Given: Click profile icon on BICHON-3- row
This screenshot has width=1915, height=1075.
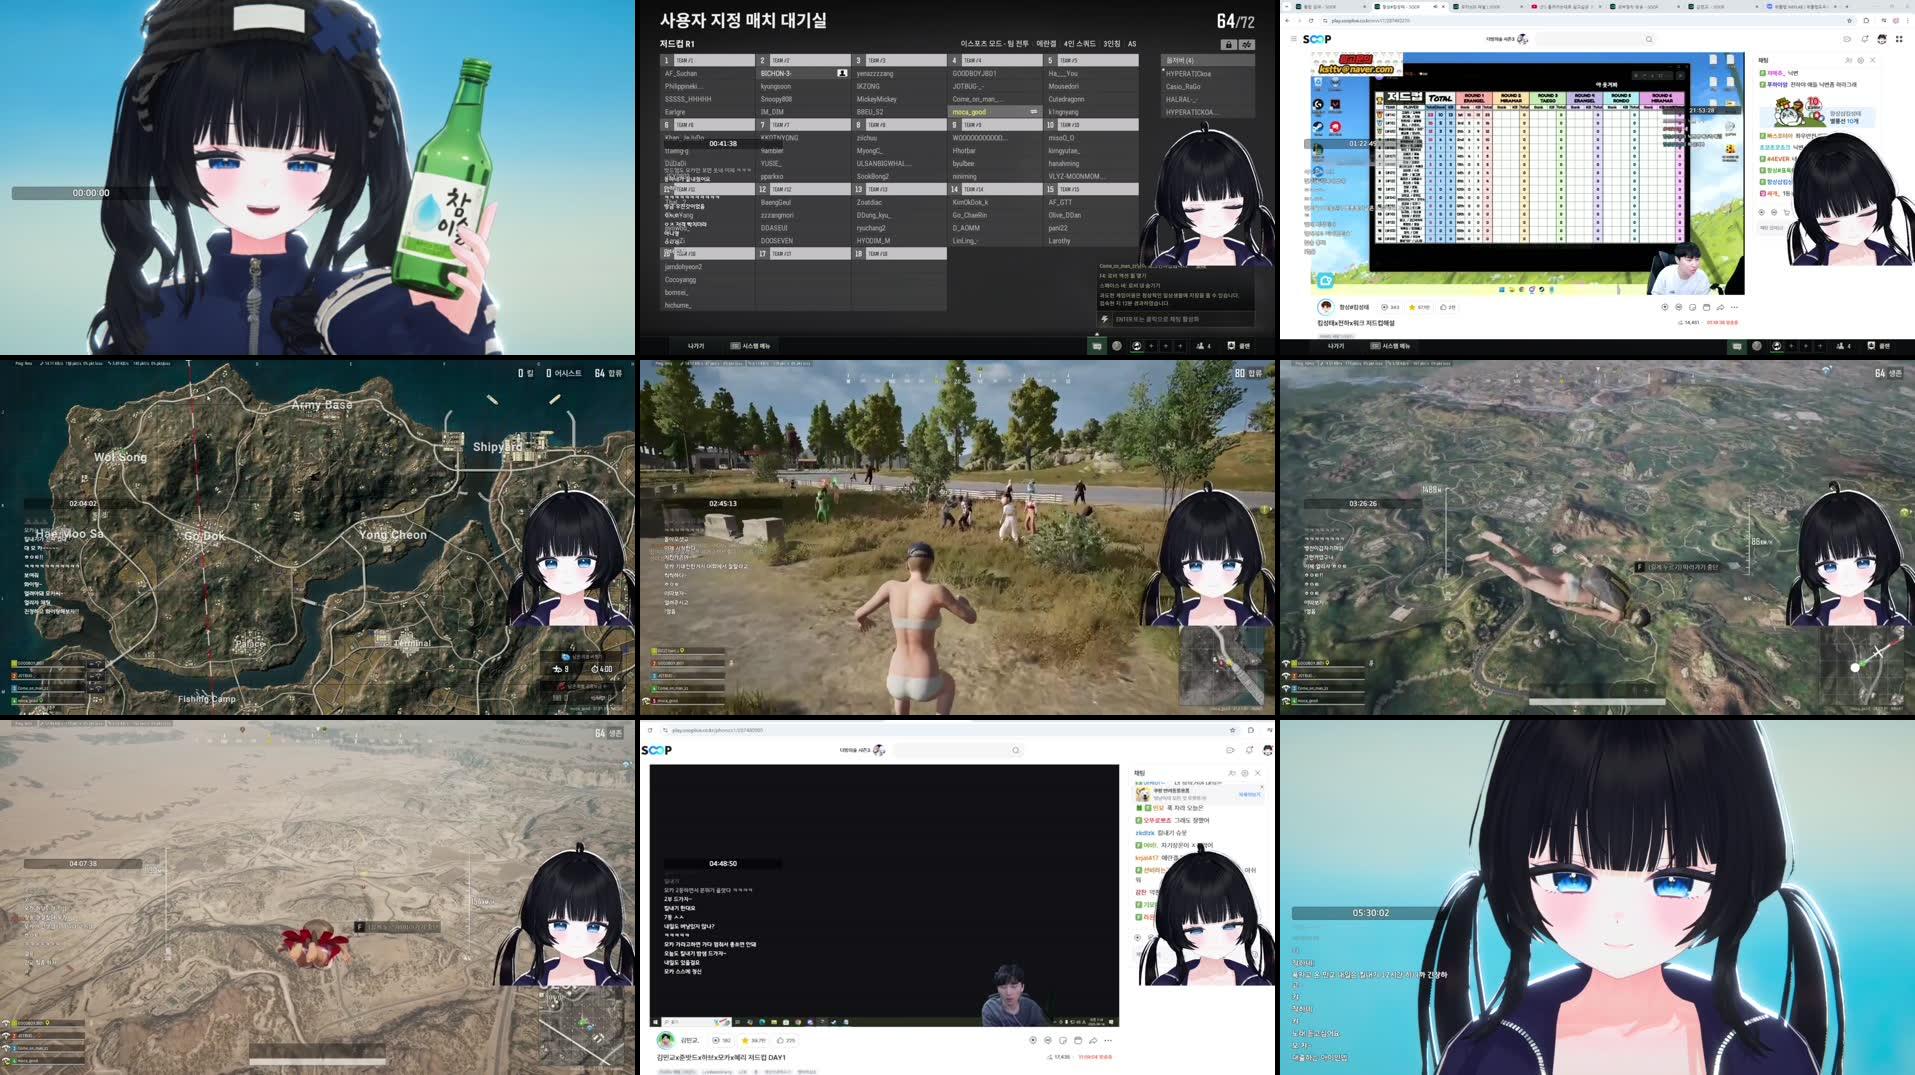Looking at the screenshot, I should pyautogui.click(x=842, y=73).
